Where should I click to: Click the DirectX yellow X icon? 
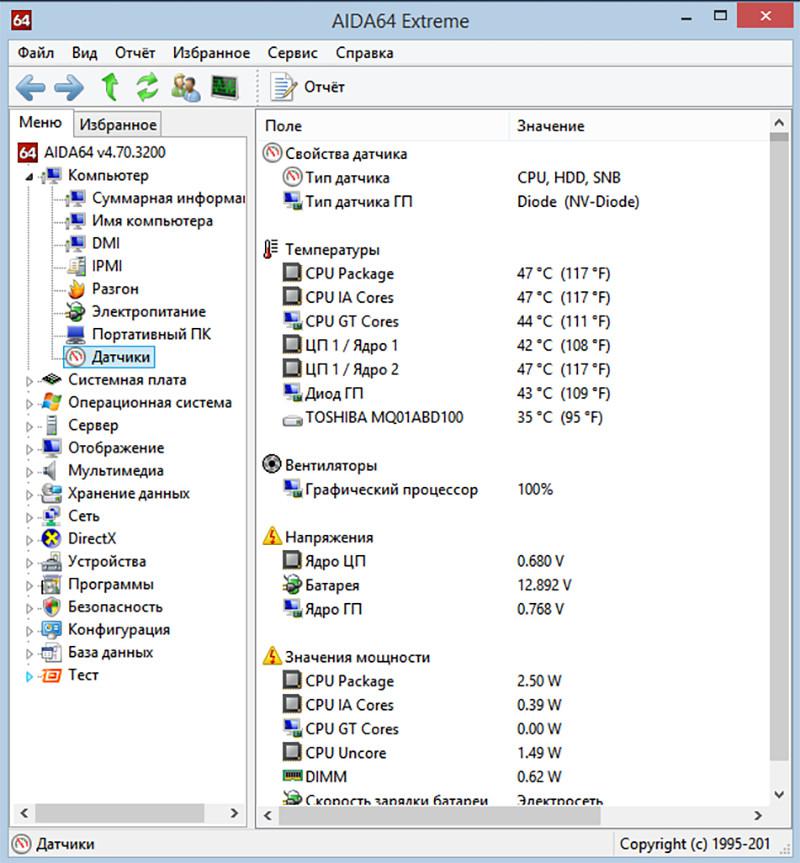52,538
